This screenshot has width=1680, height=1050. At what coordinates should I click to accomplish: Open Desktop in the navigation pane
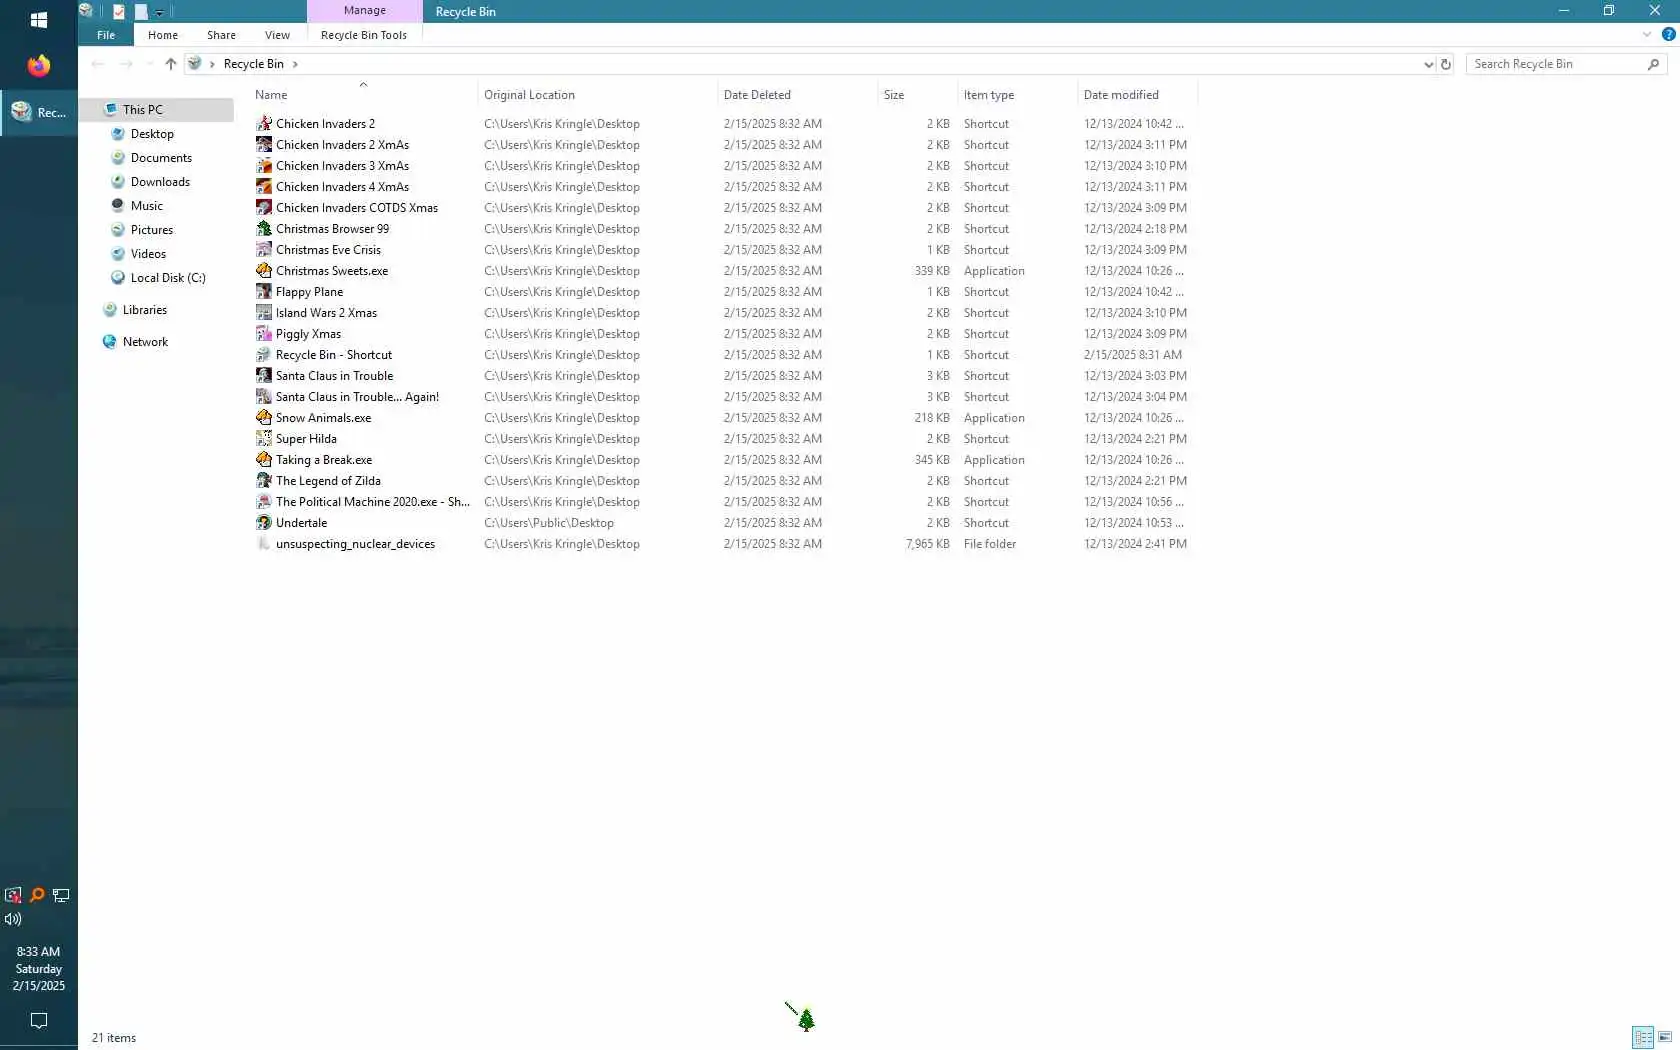click(x=152, y=134)
